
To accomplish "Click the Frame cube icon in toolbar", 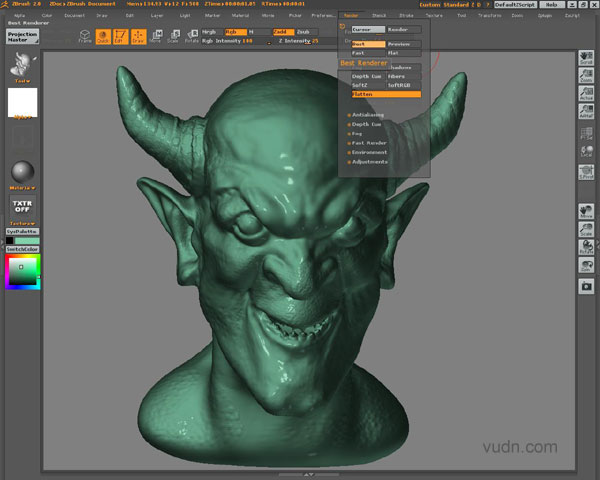I will click(85, 36).
